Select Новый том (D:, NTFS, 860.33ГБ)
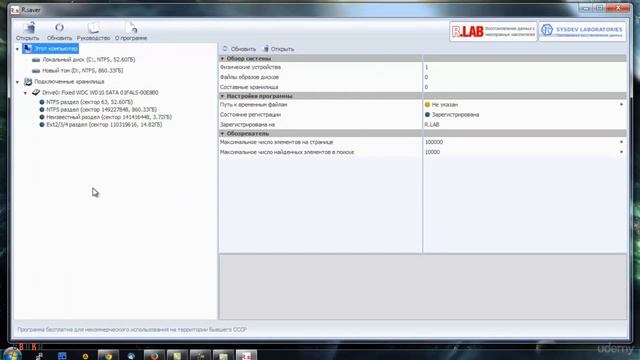This screenshot has height=360, width=640. (82, 71)
